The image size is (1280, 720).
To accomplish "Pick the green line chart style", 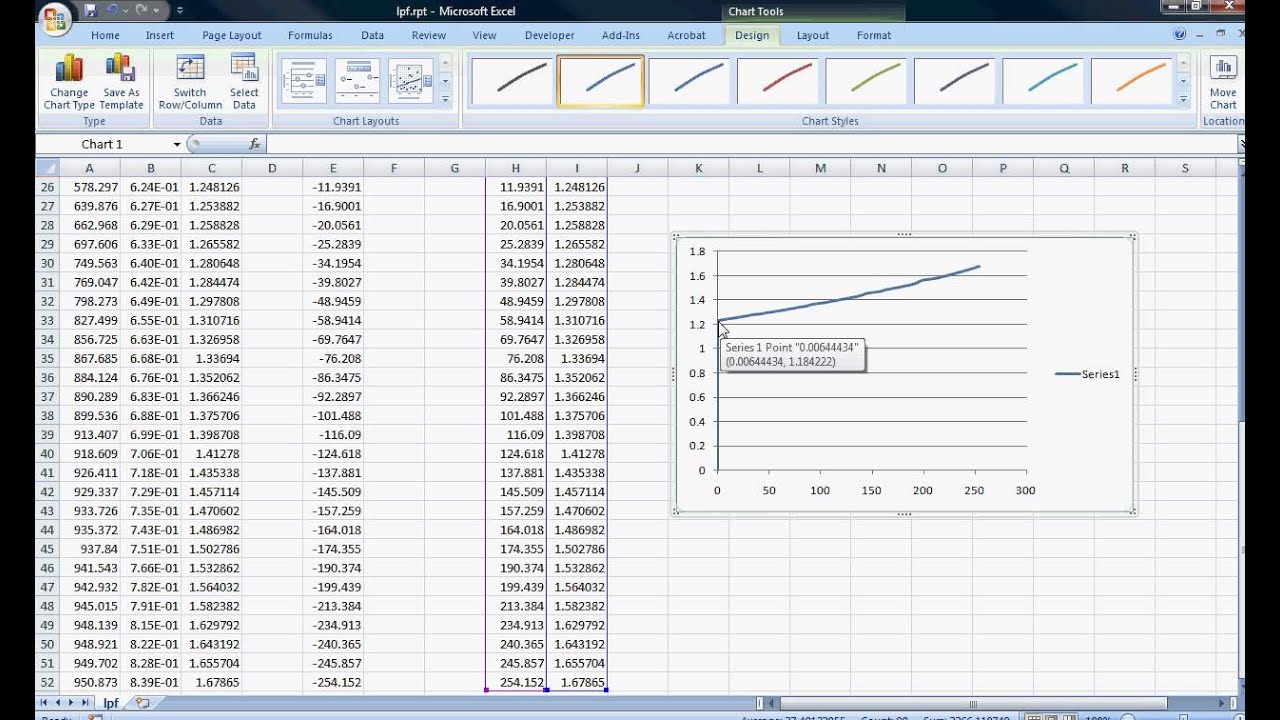I will [867, 80].
